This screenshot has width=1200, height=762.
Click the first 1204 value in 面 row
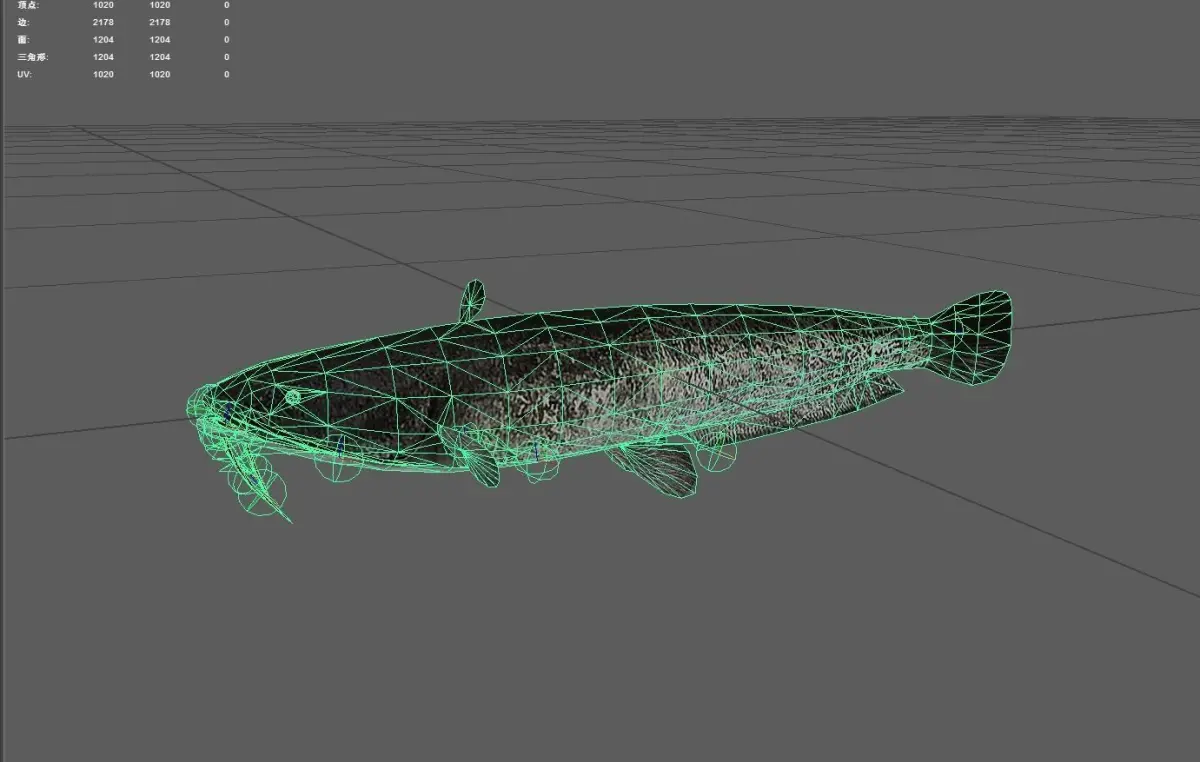tap(103, 40)
